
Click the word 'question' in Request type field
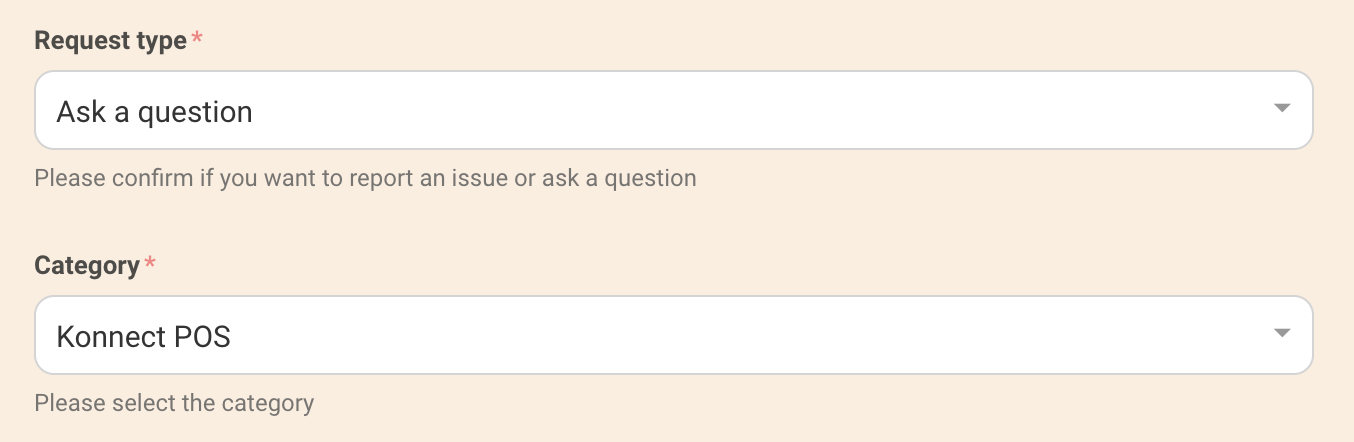[x=195, y=112]
